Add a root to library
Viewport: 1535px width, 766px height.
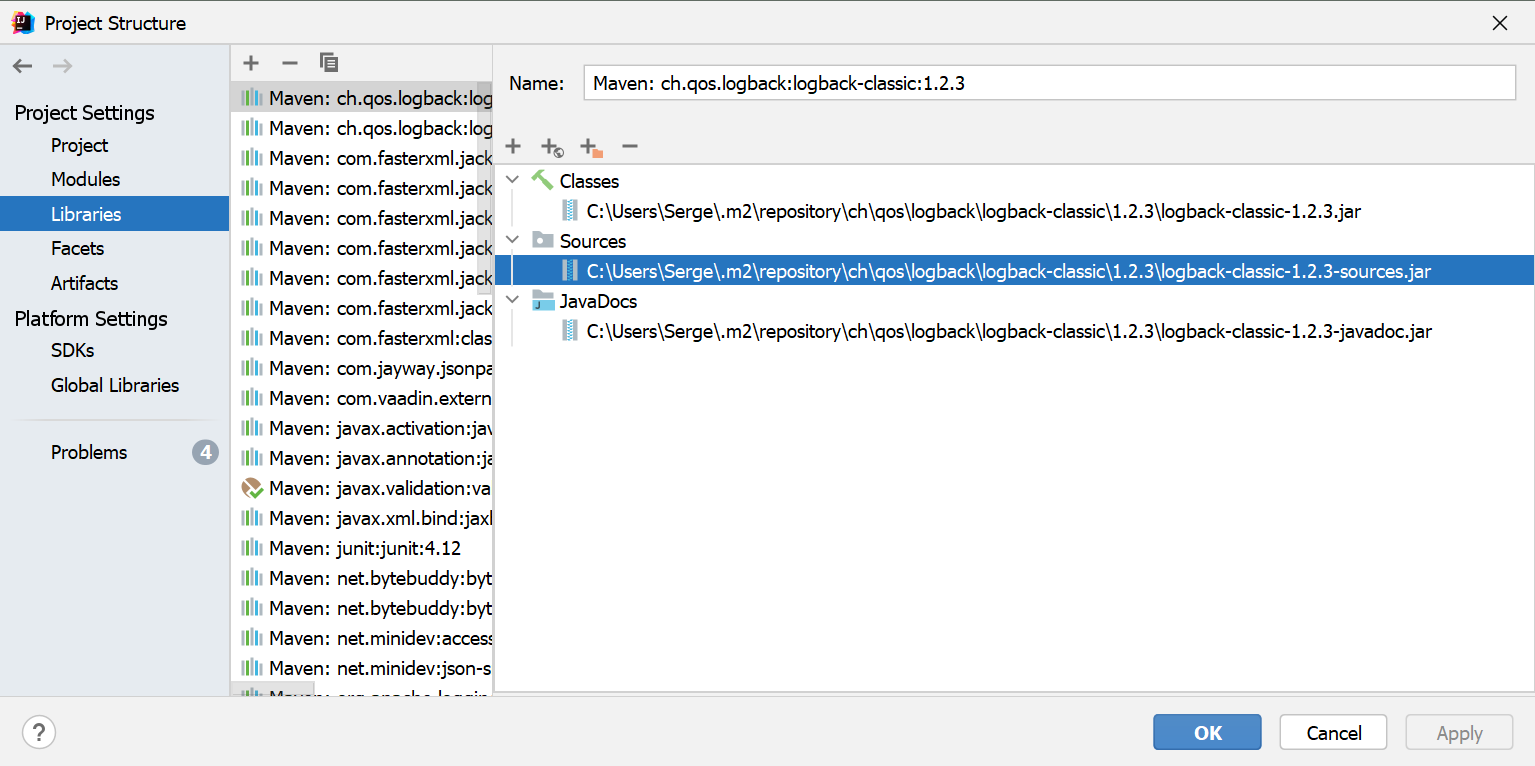click(513, 147)
